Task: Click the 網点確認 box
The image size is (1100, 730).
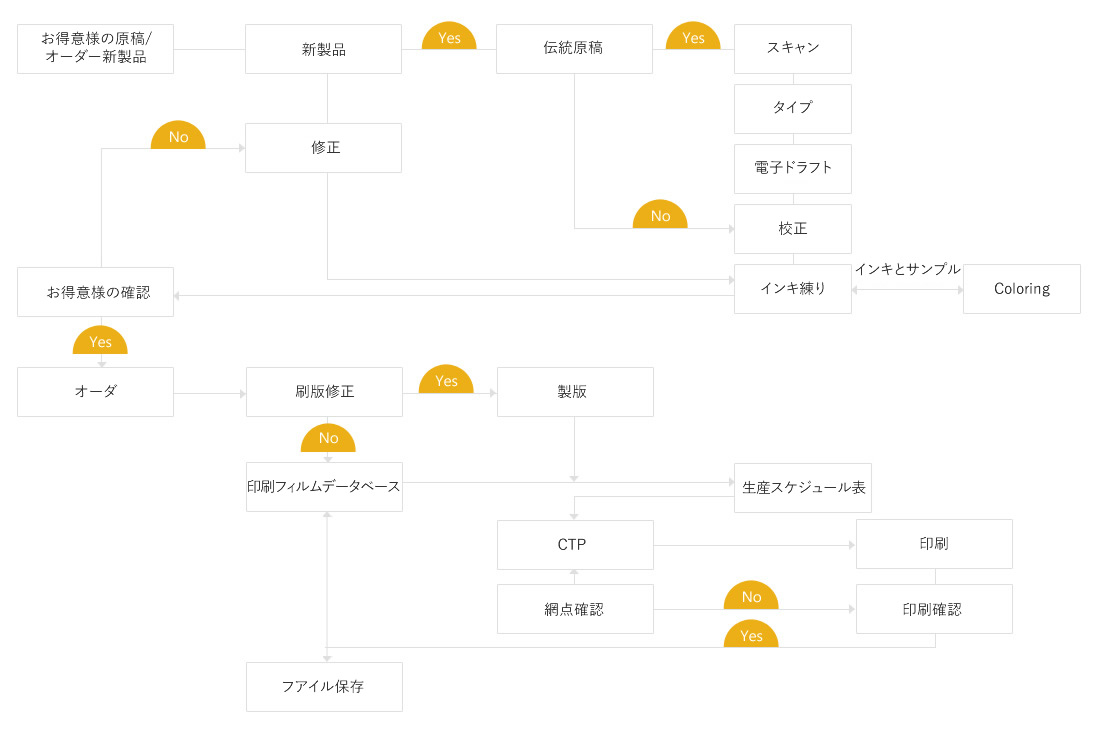Action: (x=574, y=609)
